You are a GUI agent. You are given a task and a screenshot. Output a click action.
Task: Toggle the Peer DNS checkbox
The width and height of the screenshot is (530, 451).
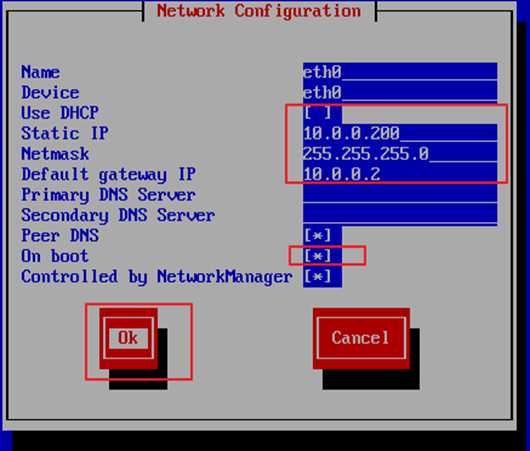(317, 236)
